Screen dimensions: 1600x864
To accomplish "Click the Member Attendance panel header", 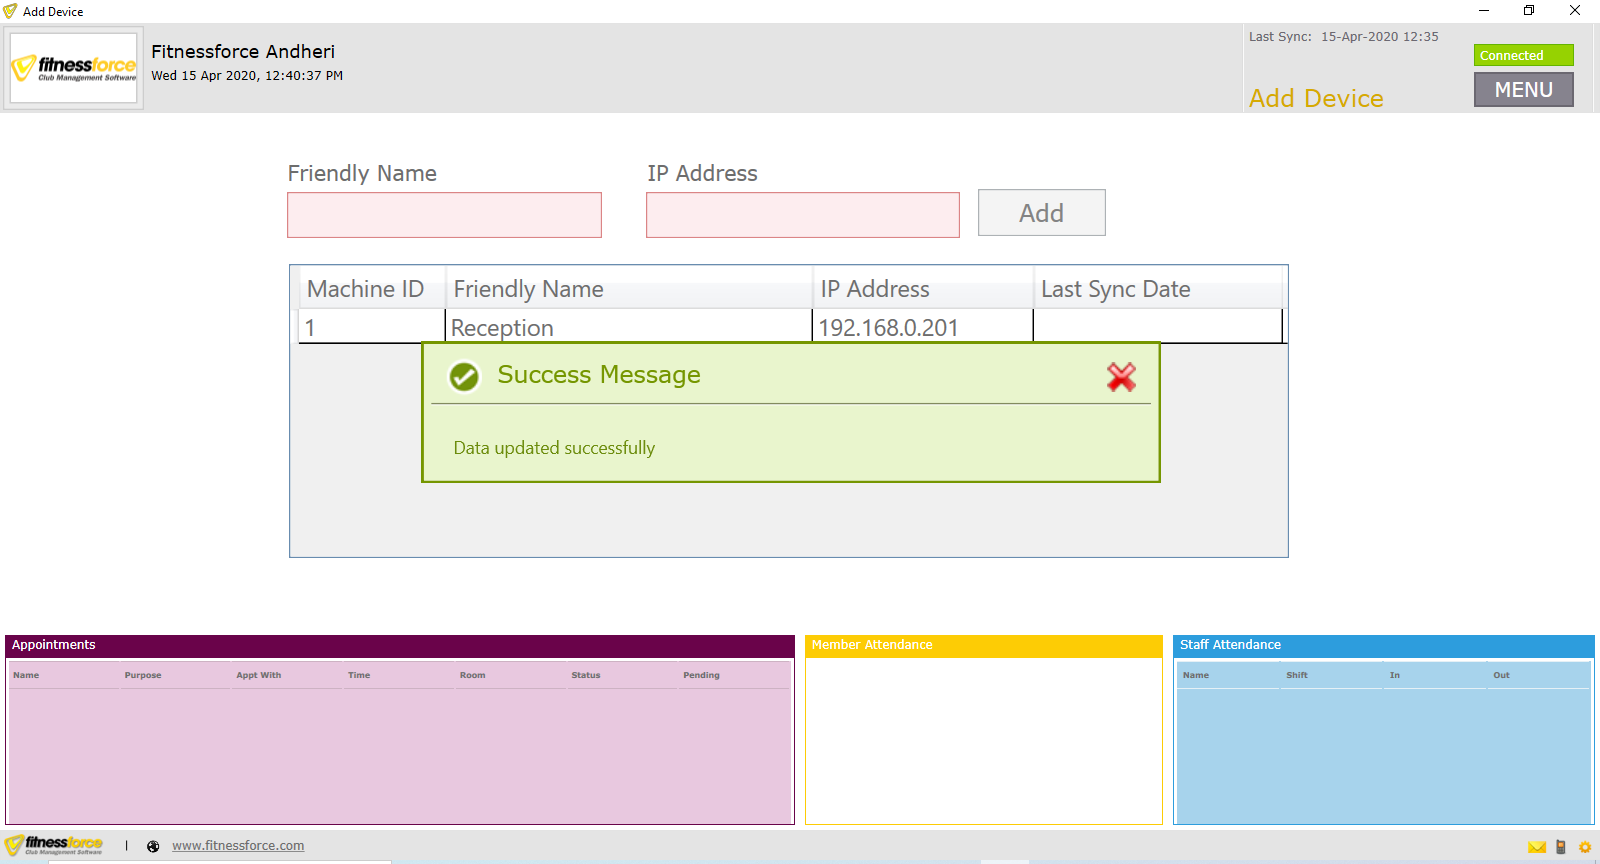I will point(984,646).
